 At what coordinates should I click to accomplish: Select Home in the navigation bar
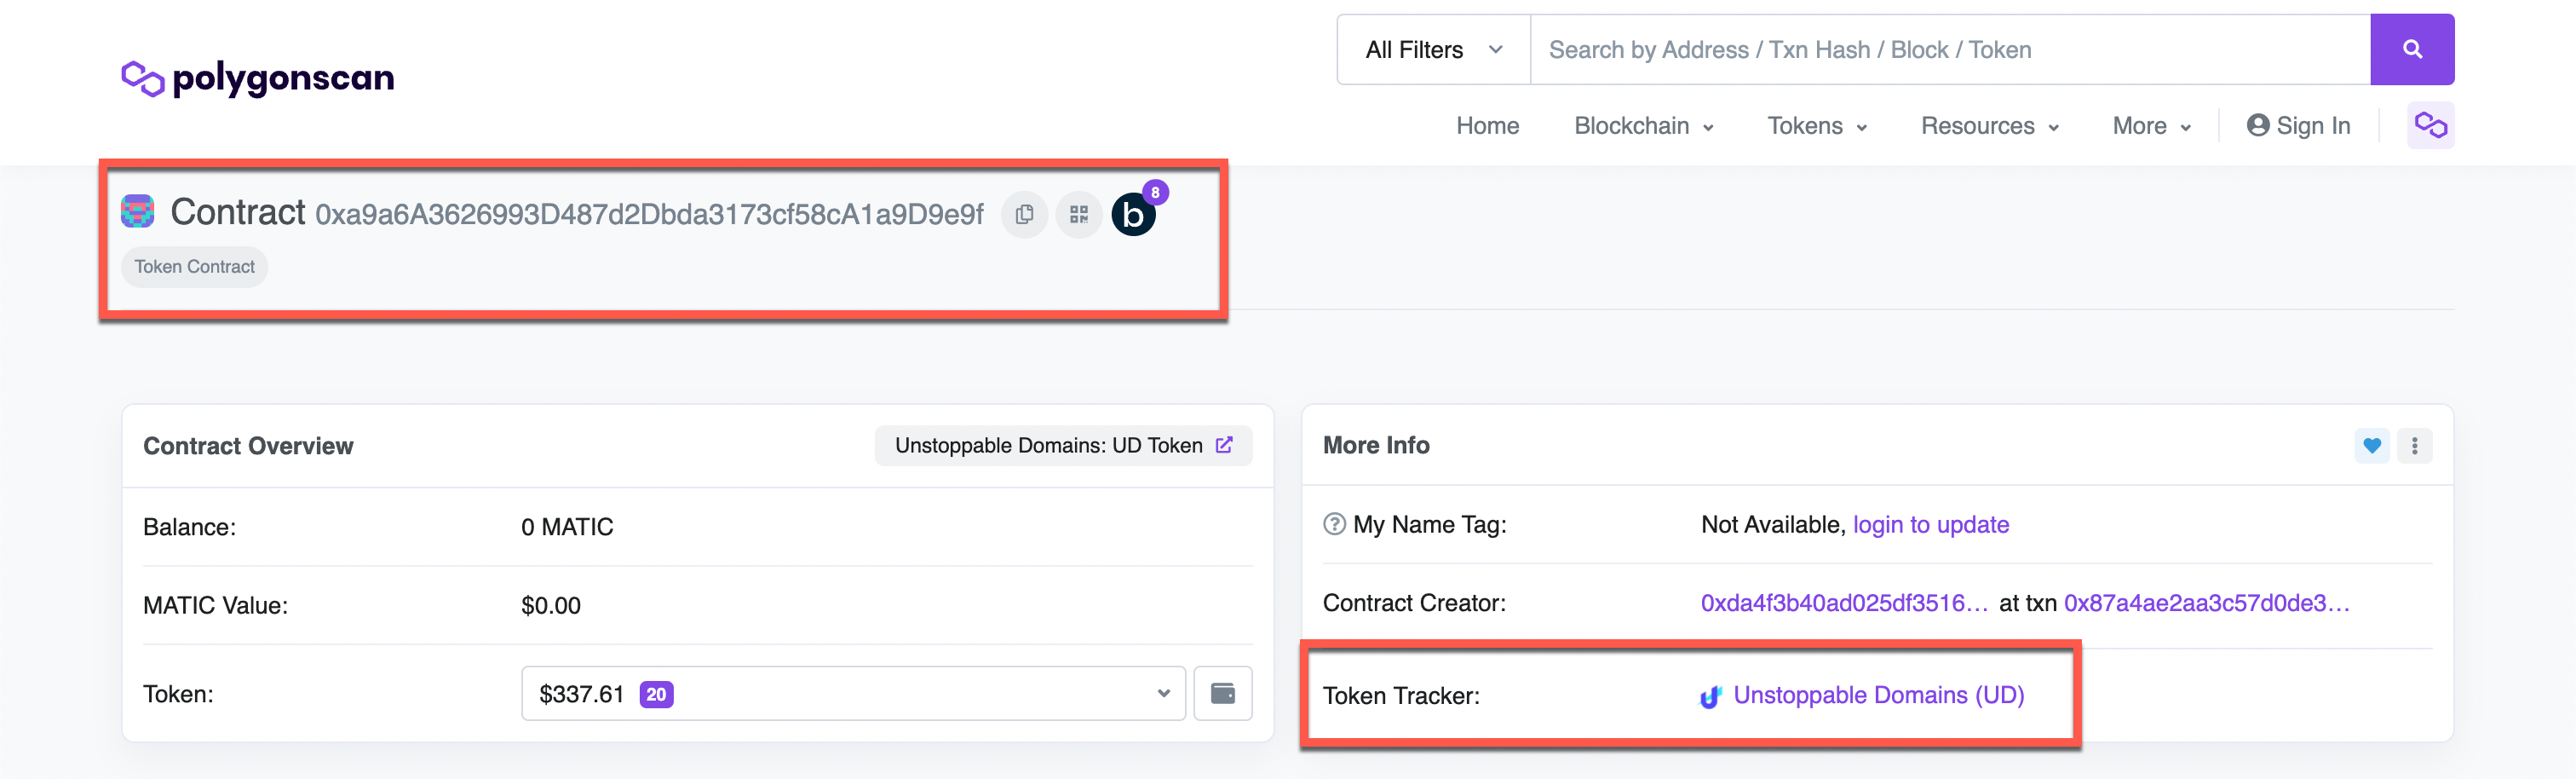point(1487,126)
